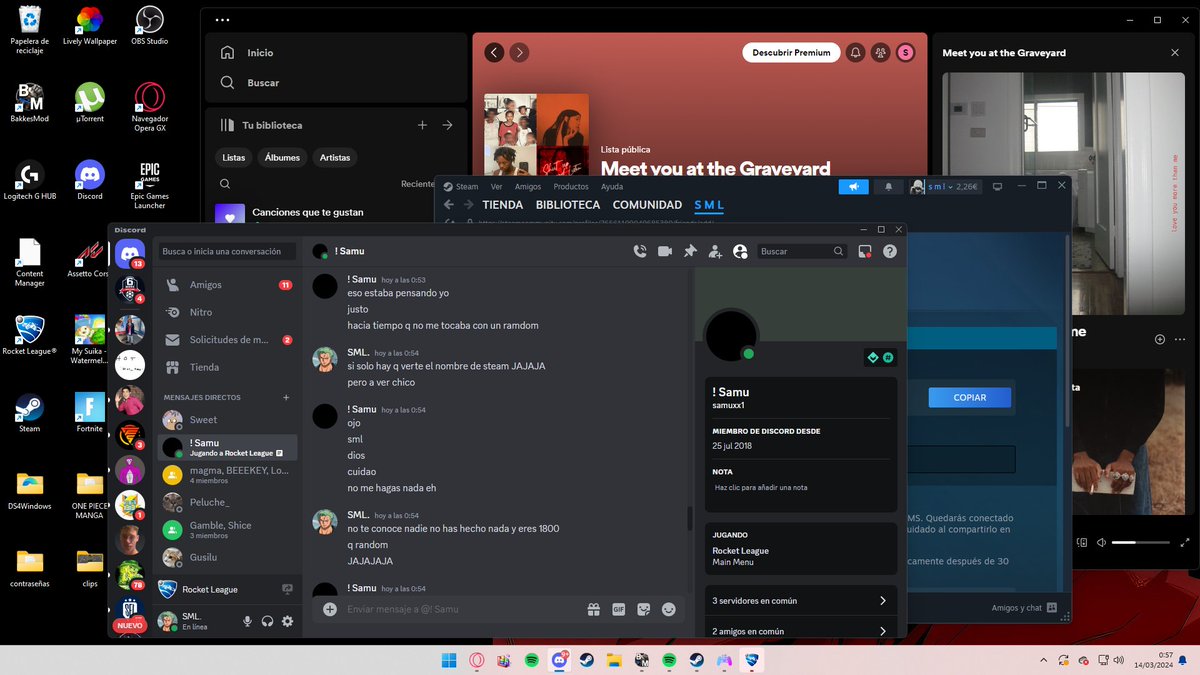Go back in Spotify navigation

pyautogui.click(x=494, y=53)
